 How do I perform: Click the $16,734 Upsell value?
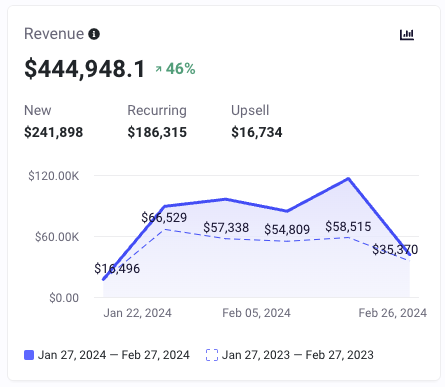coord(257,132)
